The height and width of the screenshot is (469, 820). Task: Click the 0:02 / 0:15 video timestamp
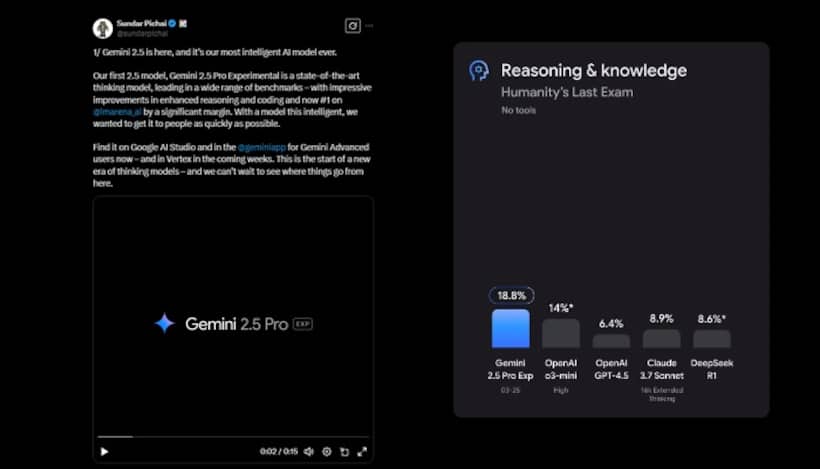click(x=279, y=451)
